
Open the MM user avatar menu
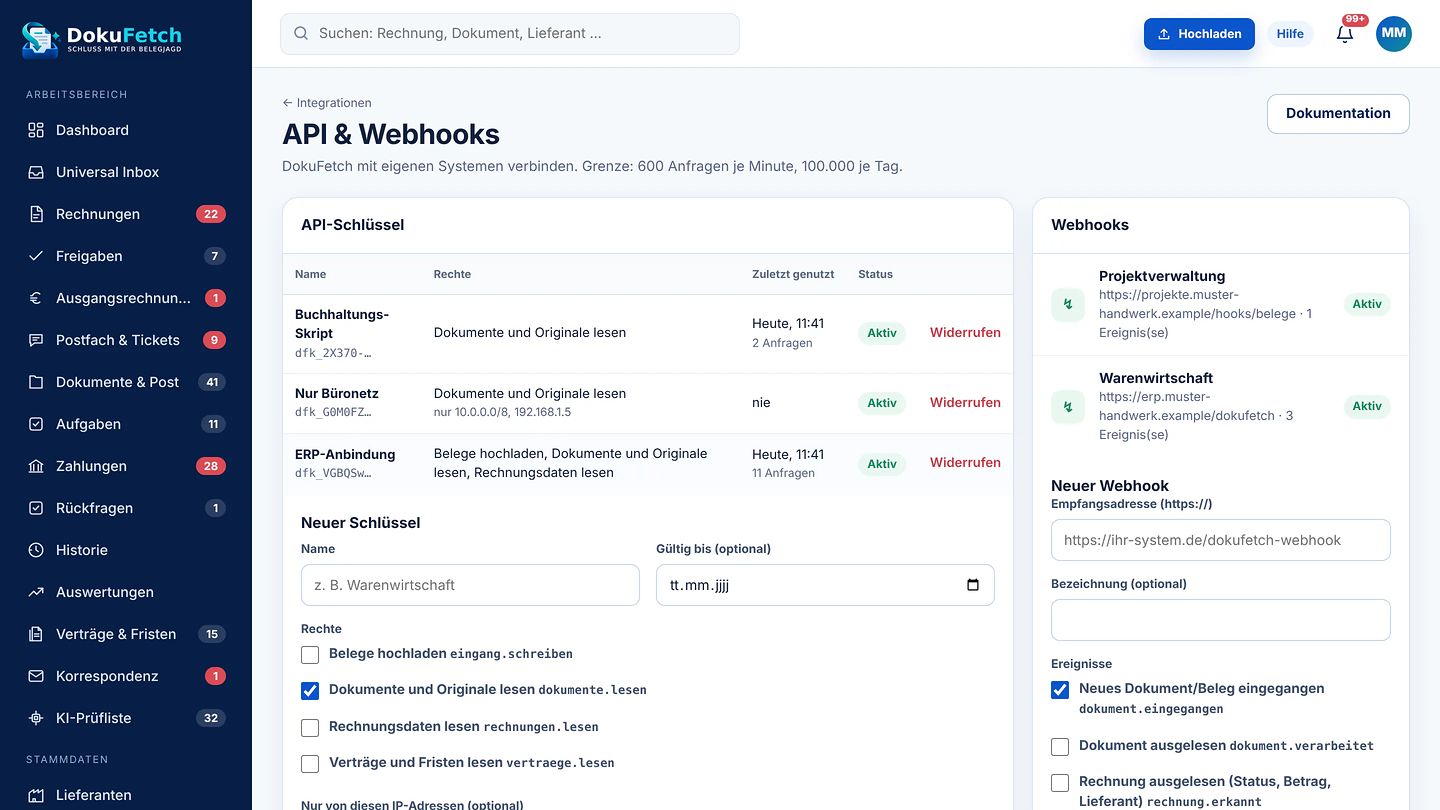(x=1394, y=34)
